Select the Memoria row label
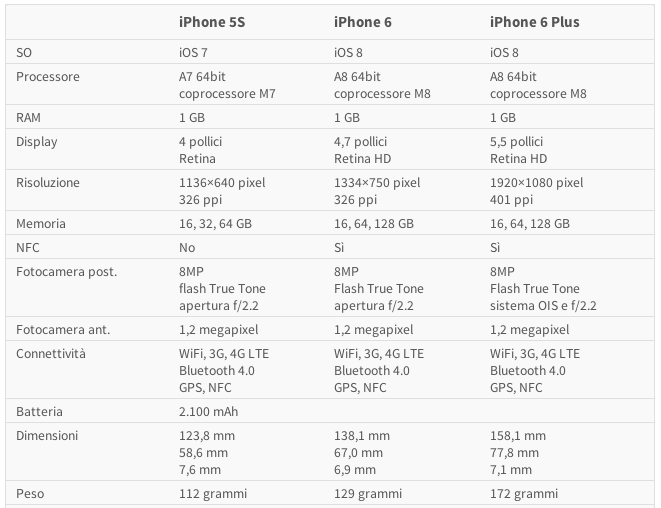Image resolution: width=661 pixels, height=508 pixels. coord(41,223)
